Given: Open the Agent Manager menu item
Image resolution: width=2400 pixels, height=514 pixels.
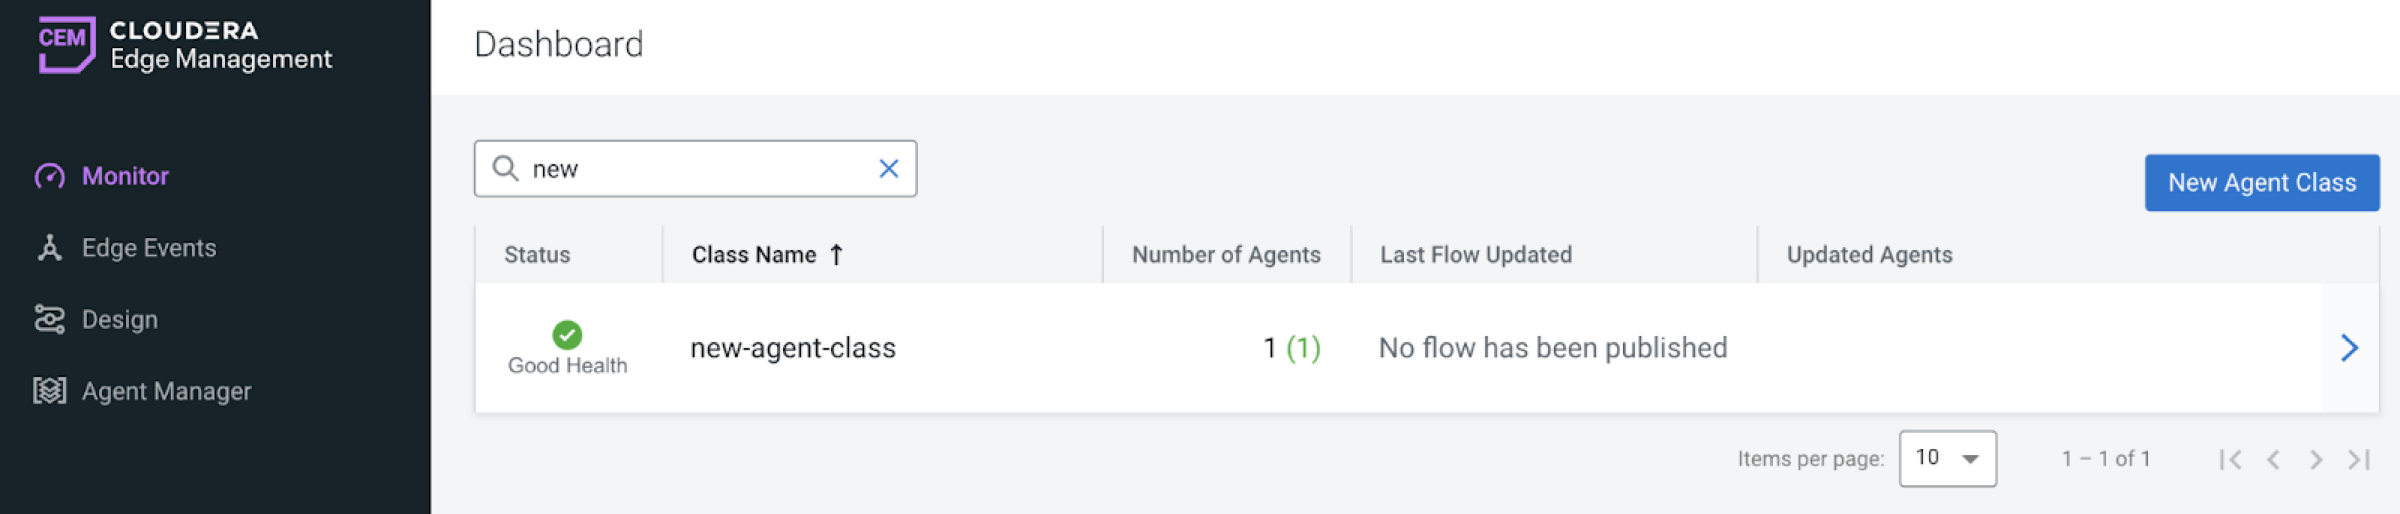Looking at the screenshot, I should click(x=166, y=391).
